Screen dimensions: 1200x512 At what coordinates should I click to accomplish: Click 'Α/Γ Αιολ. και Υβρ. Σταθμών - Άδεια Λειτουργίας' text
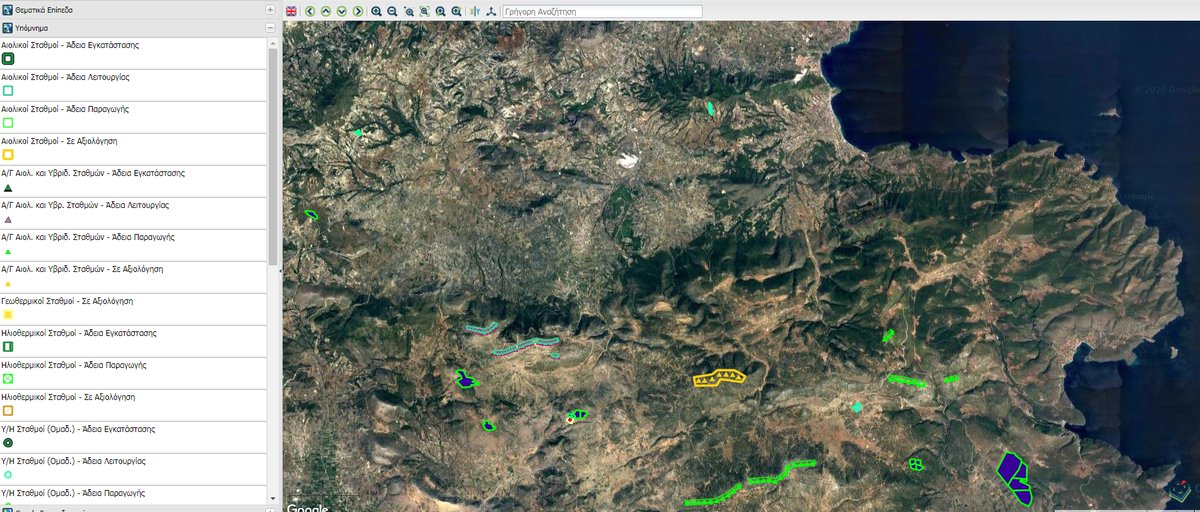coord(86,205)
